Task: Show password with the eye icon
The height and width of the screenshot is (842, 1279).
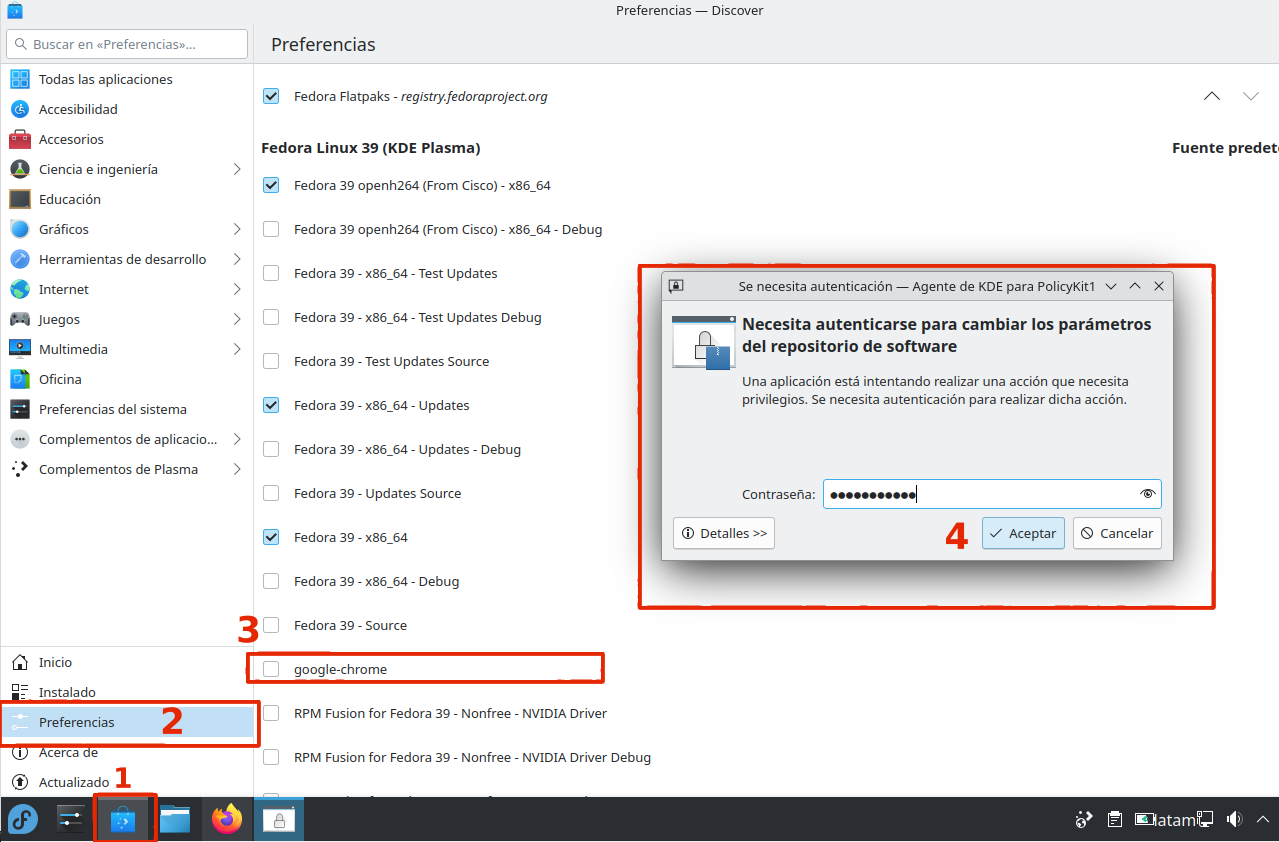Action: point(1147,494)
